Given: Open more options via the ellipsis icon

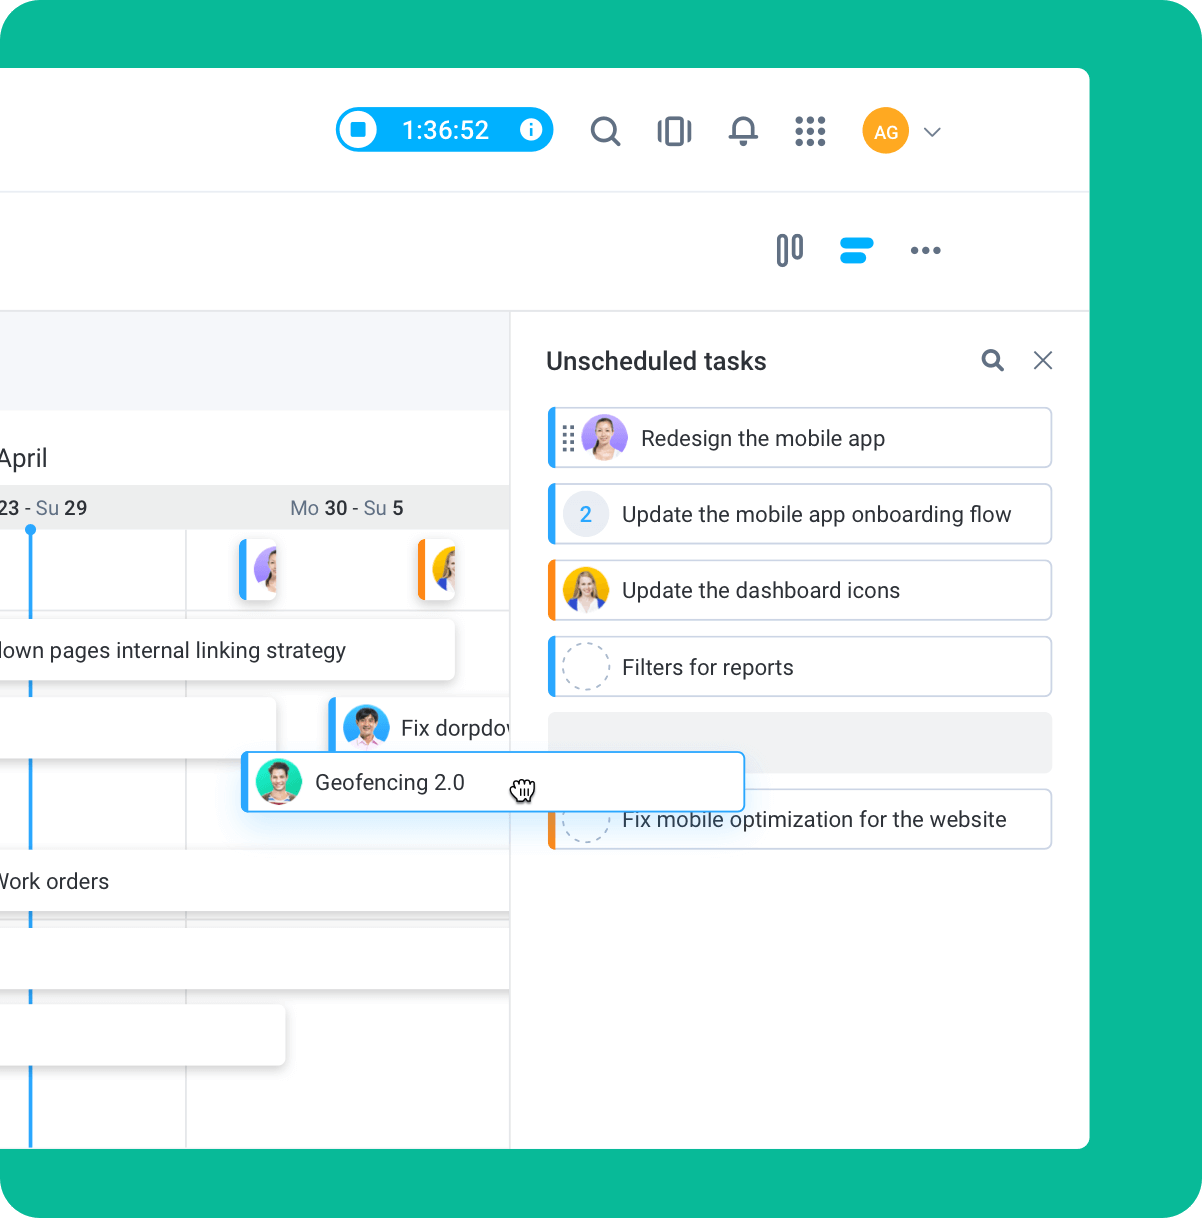Looking at the screenshot, I should tap(925, 250).
